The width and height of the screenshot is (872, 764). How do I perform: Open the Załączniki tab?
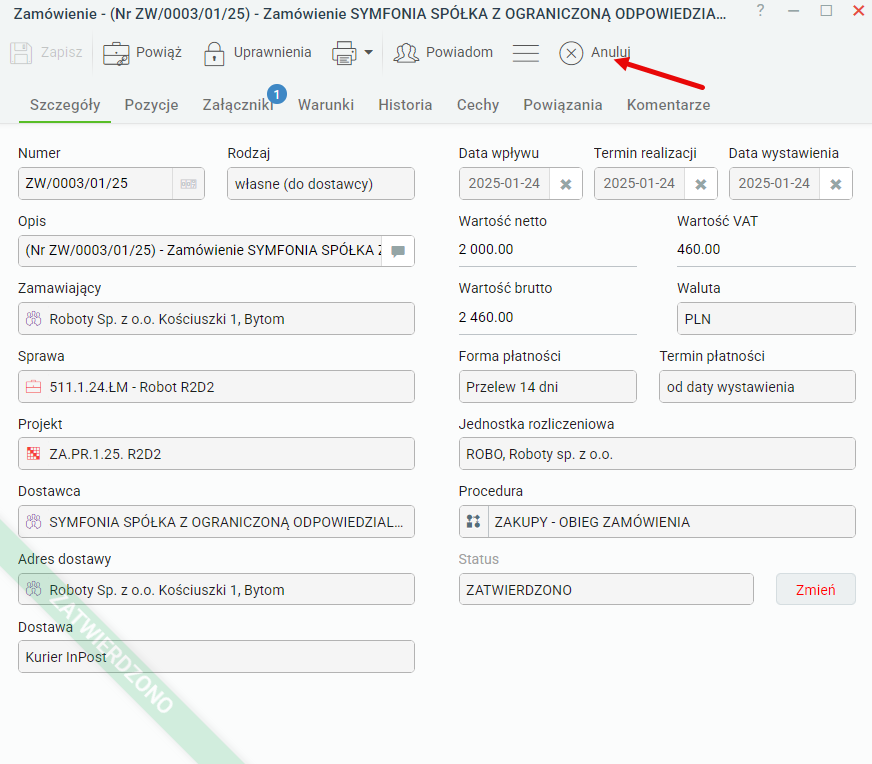[238, 105]
